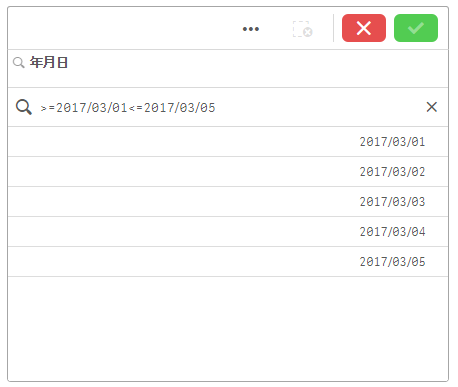Screen dimensions: 458x387
Task: Focus the search field containing >=2017/03/01<=2017/03/05
Action: 230,107
